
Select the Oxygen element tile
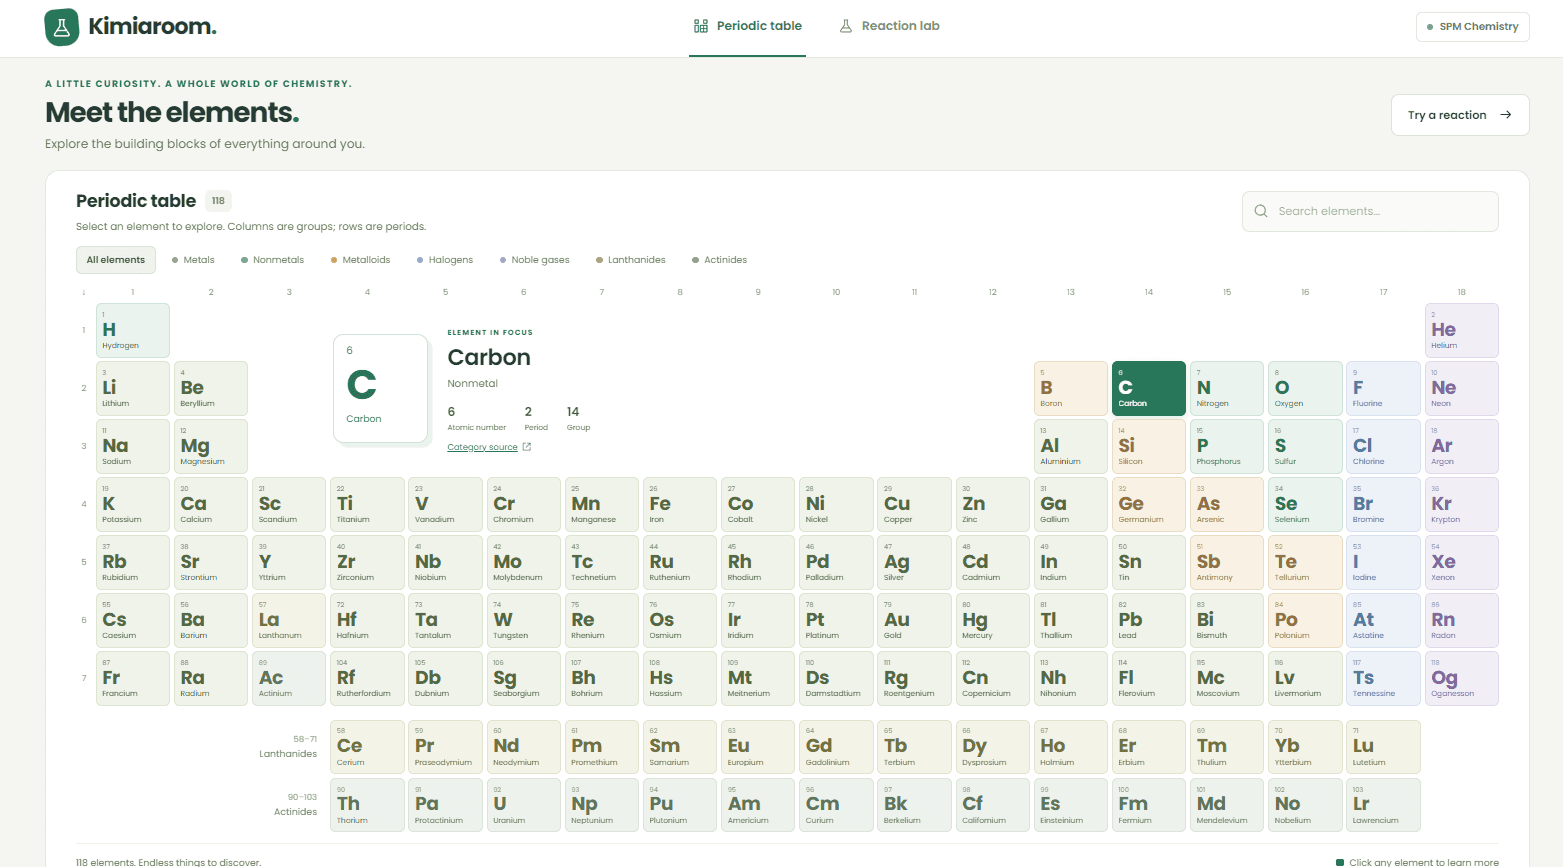point(1305,388)
